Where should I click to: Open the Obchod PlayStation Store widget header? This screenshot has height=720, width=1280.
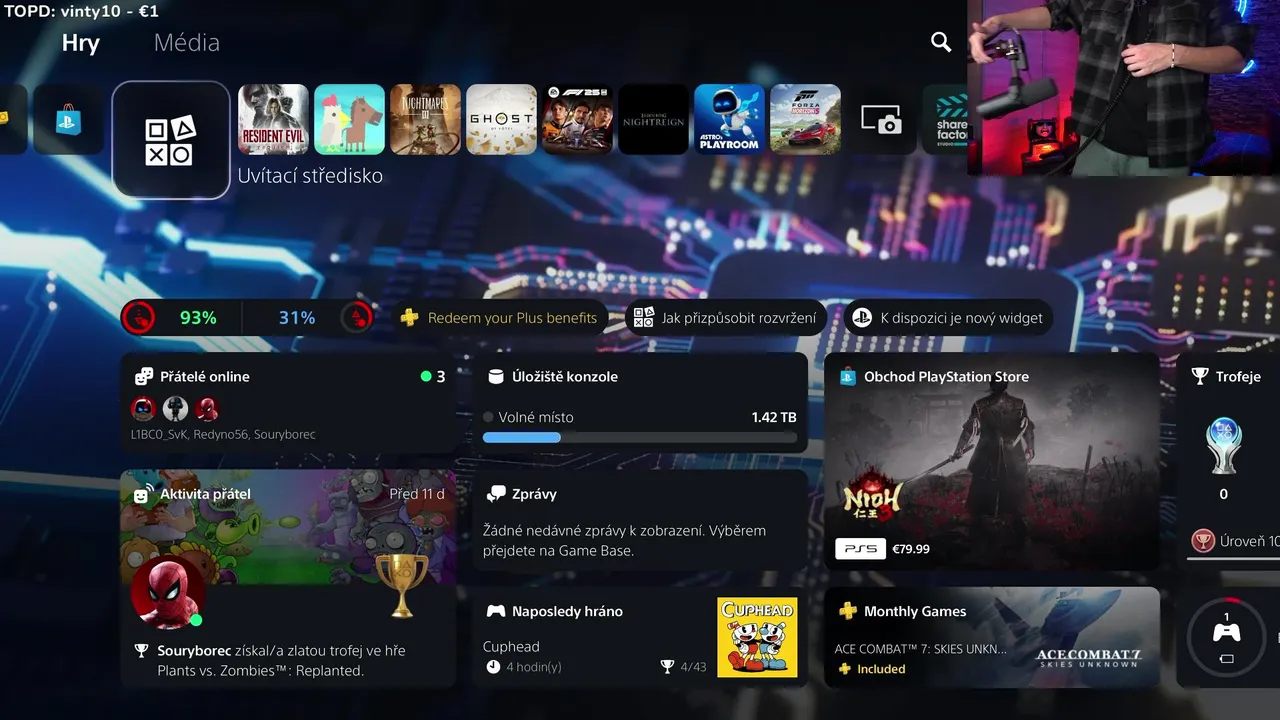coord(946,377)
